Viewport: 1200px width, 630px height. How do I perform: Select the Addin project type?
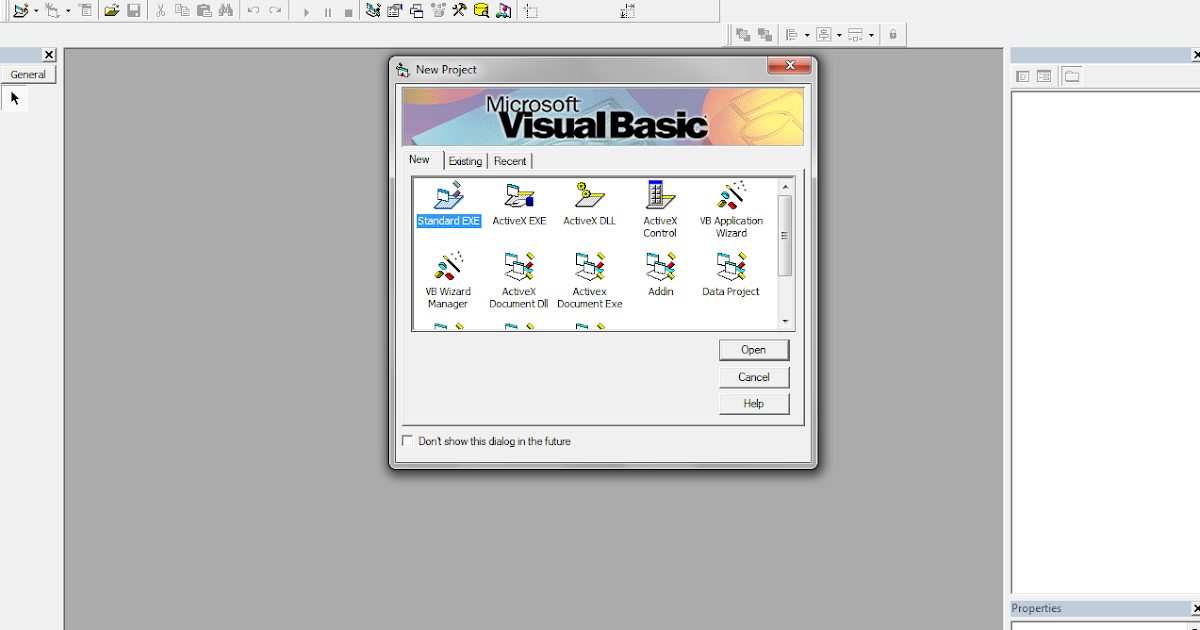[660, 275]
